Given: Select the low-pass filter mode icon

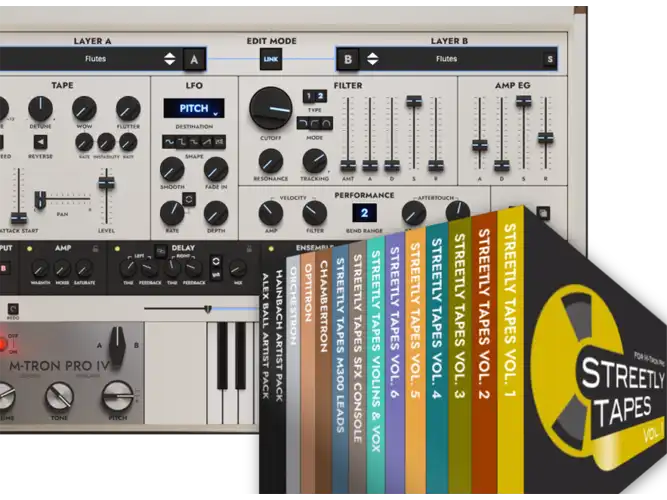Looking at the screenshot, I should 302,124.
